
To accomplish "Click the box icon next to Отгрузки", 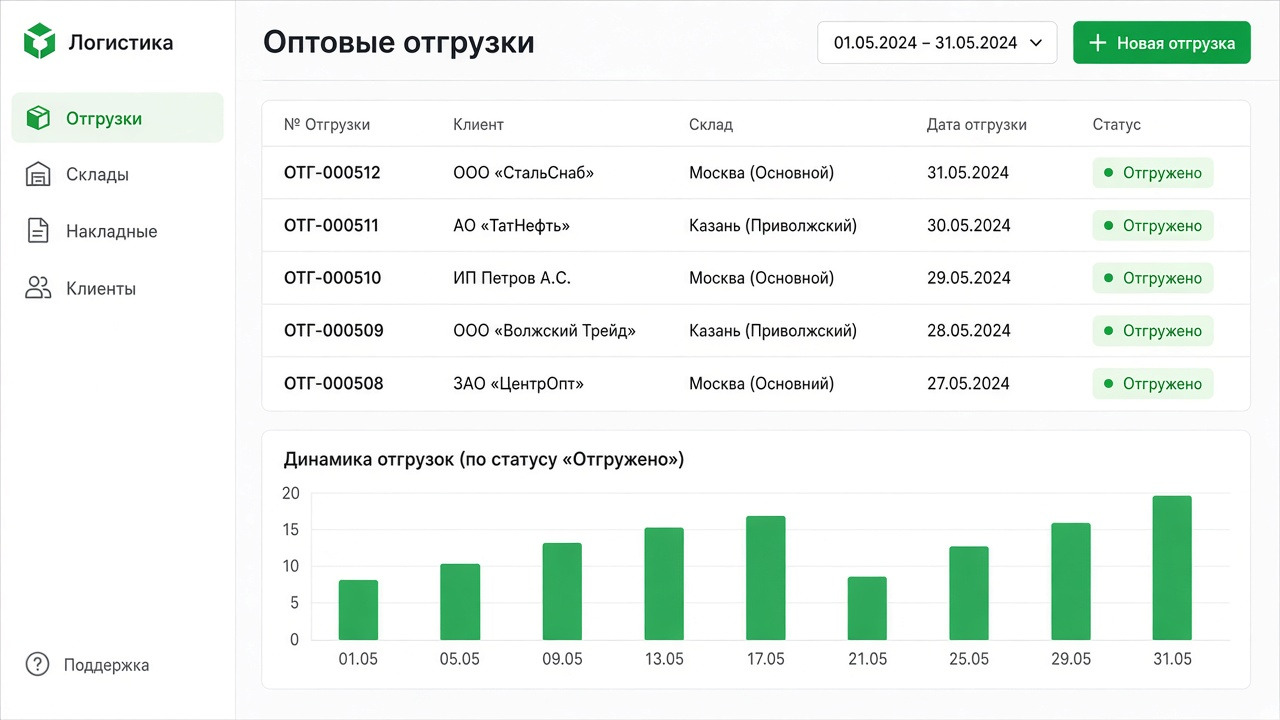I will (38, 118).
